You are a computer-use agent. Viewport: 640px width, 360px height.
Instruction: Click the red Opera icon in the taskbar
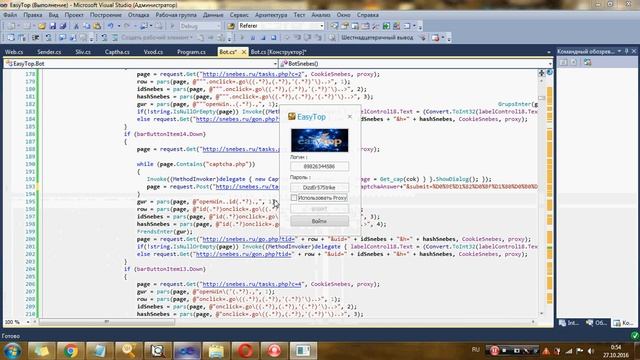click(245, 350)
